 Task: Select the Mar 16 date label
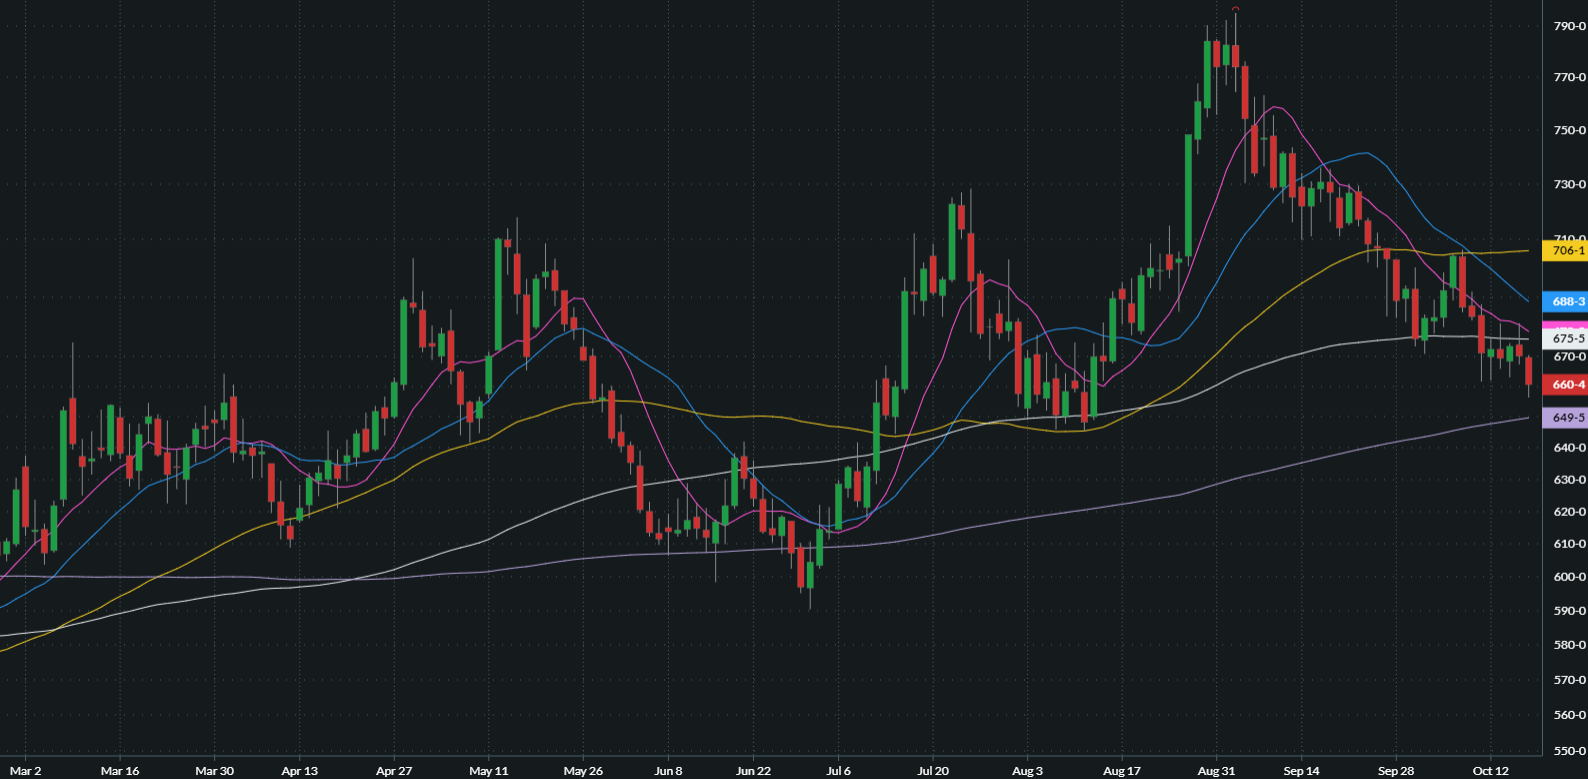coord(120,771)
